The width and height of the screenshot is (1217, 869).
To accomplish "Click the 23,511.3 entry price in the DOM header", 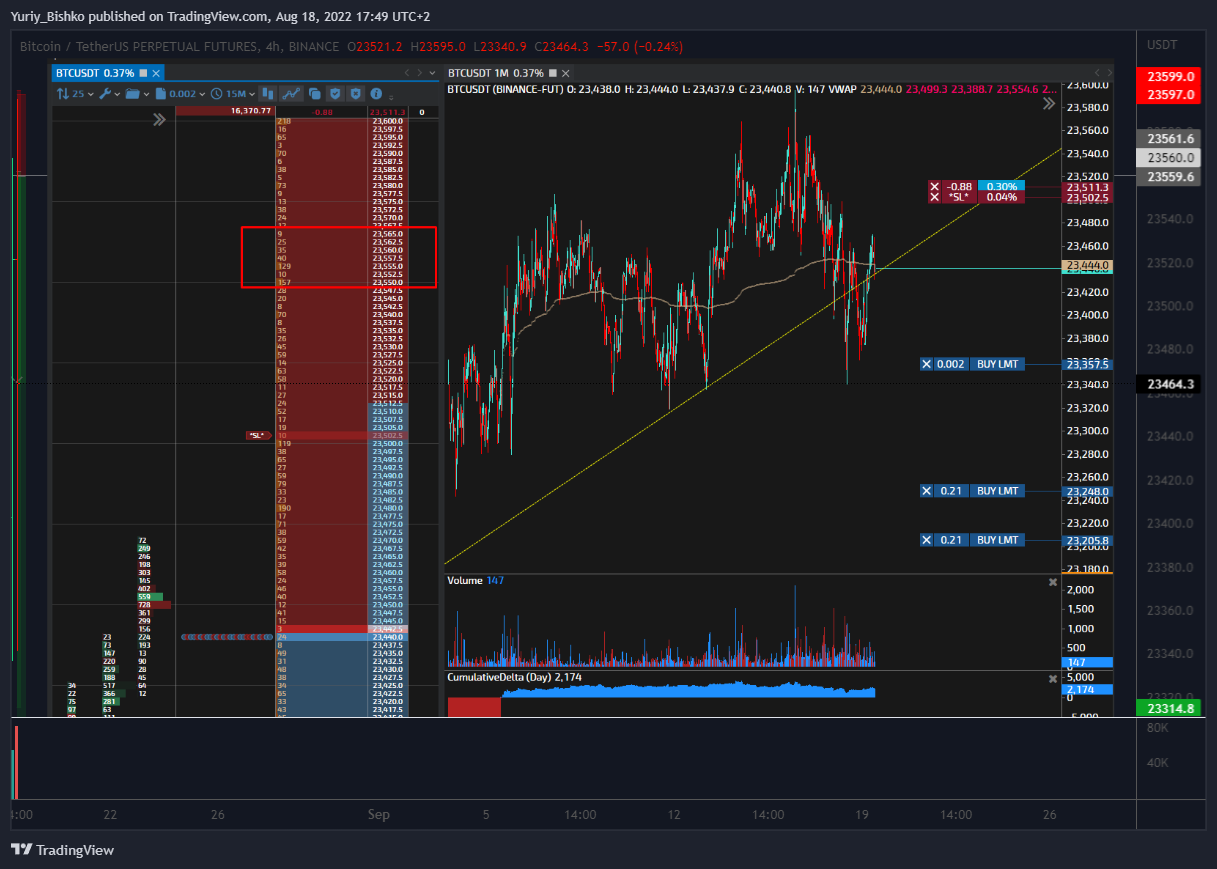I will [x=389, y=112].
